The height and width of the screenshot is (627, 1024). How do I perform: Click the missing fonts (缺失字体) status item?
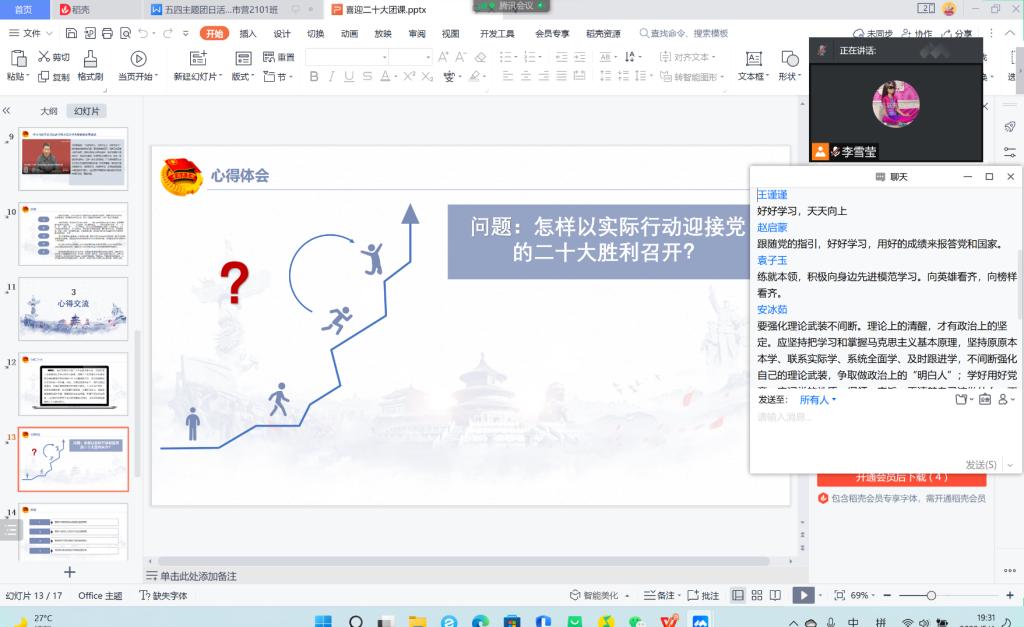click(x=163, y=595)
